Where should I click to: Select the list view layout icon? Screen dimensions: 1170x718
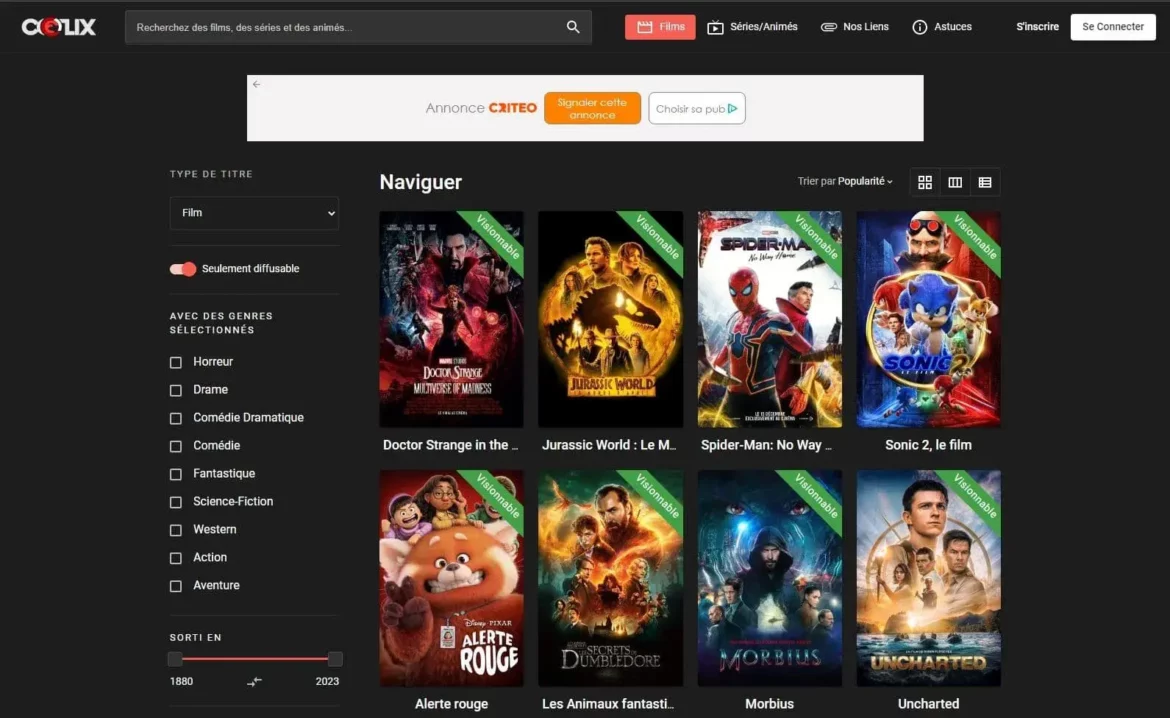click(x=985, y=182)
